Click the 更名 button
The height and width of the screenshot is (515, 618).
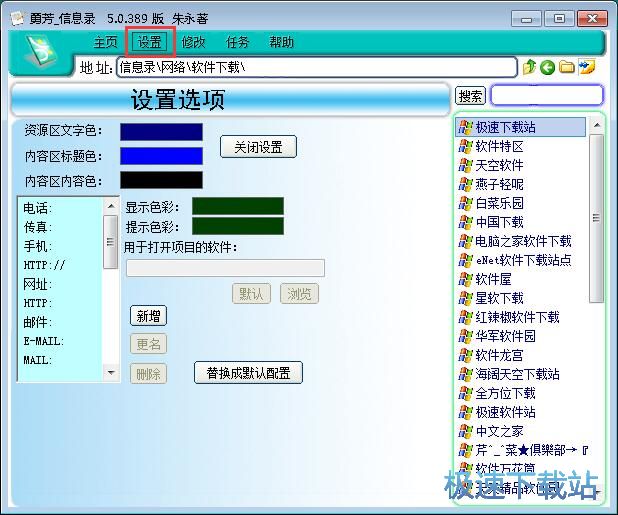148,344
